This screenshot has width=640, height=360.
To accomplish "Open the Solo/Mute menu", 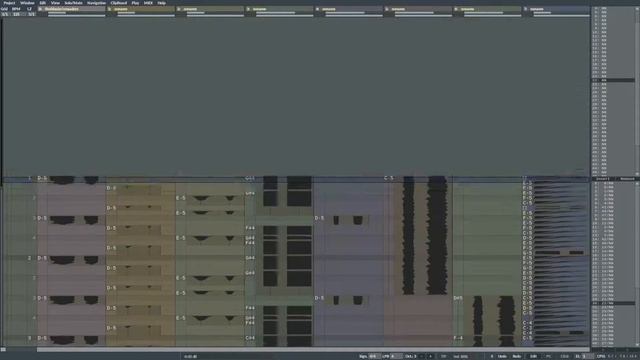I will tap(73, 3).
